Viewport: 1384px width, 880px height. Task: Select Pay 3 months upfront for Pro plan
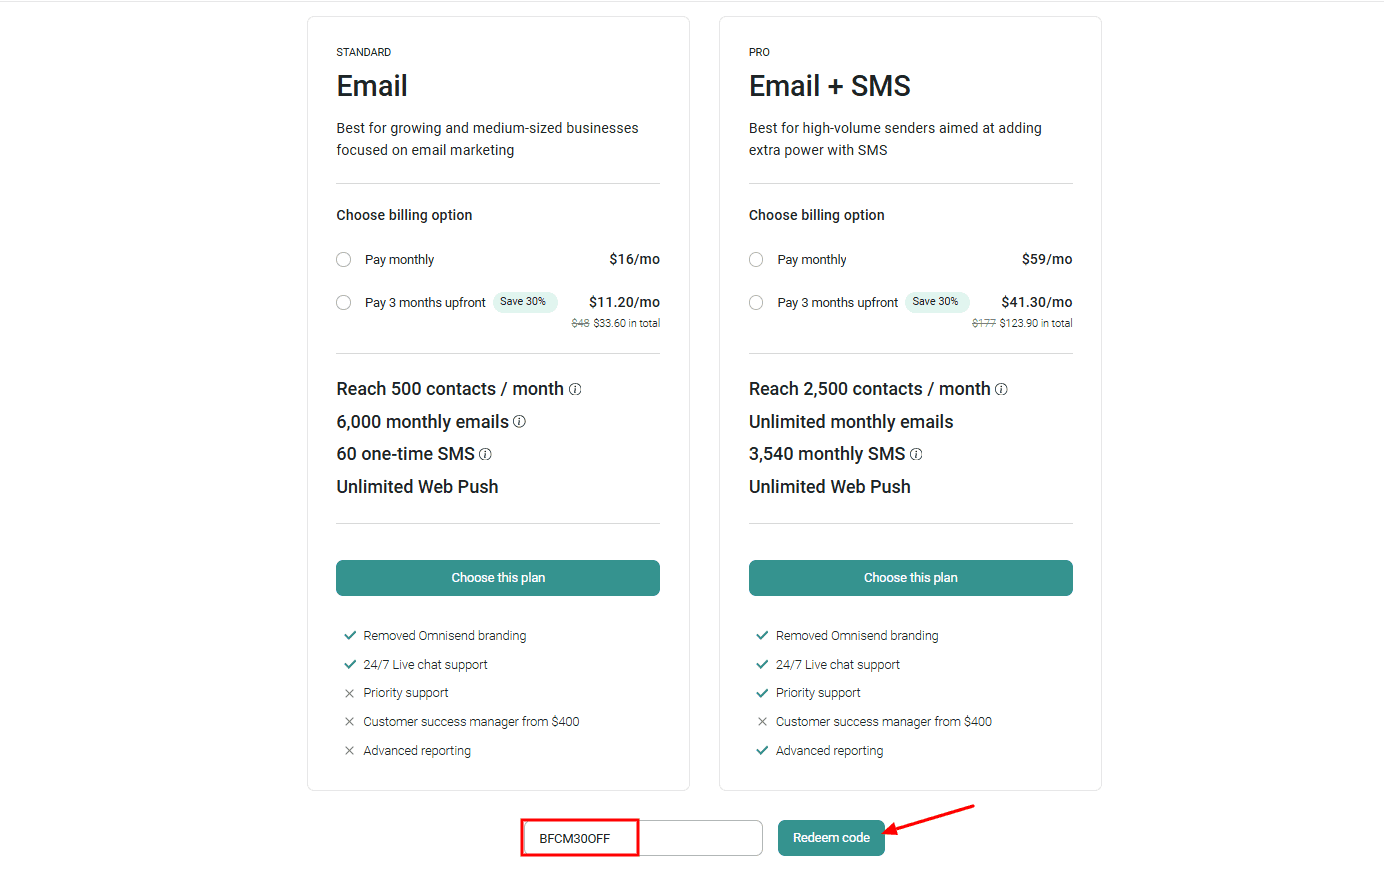click(756, 303)
